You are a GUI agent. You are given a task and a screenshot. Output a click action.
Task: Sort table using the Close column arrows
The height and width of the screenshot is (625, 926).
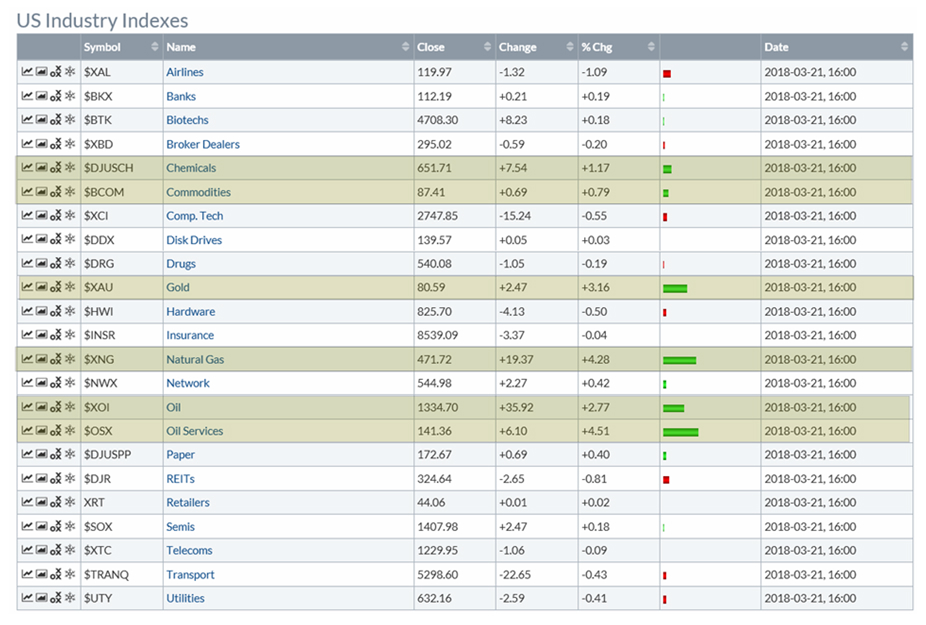click(x=488, y=47)
